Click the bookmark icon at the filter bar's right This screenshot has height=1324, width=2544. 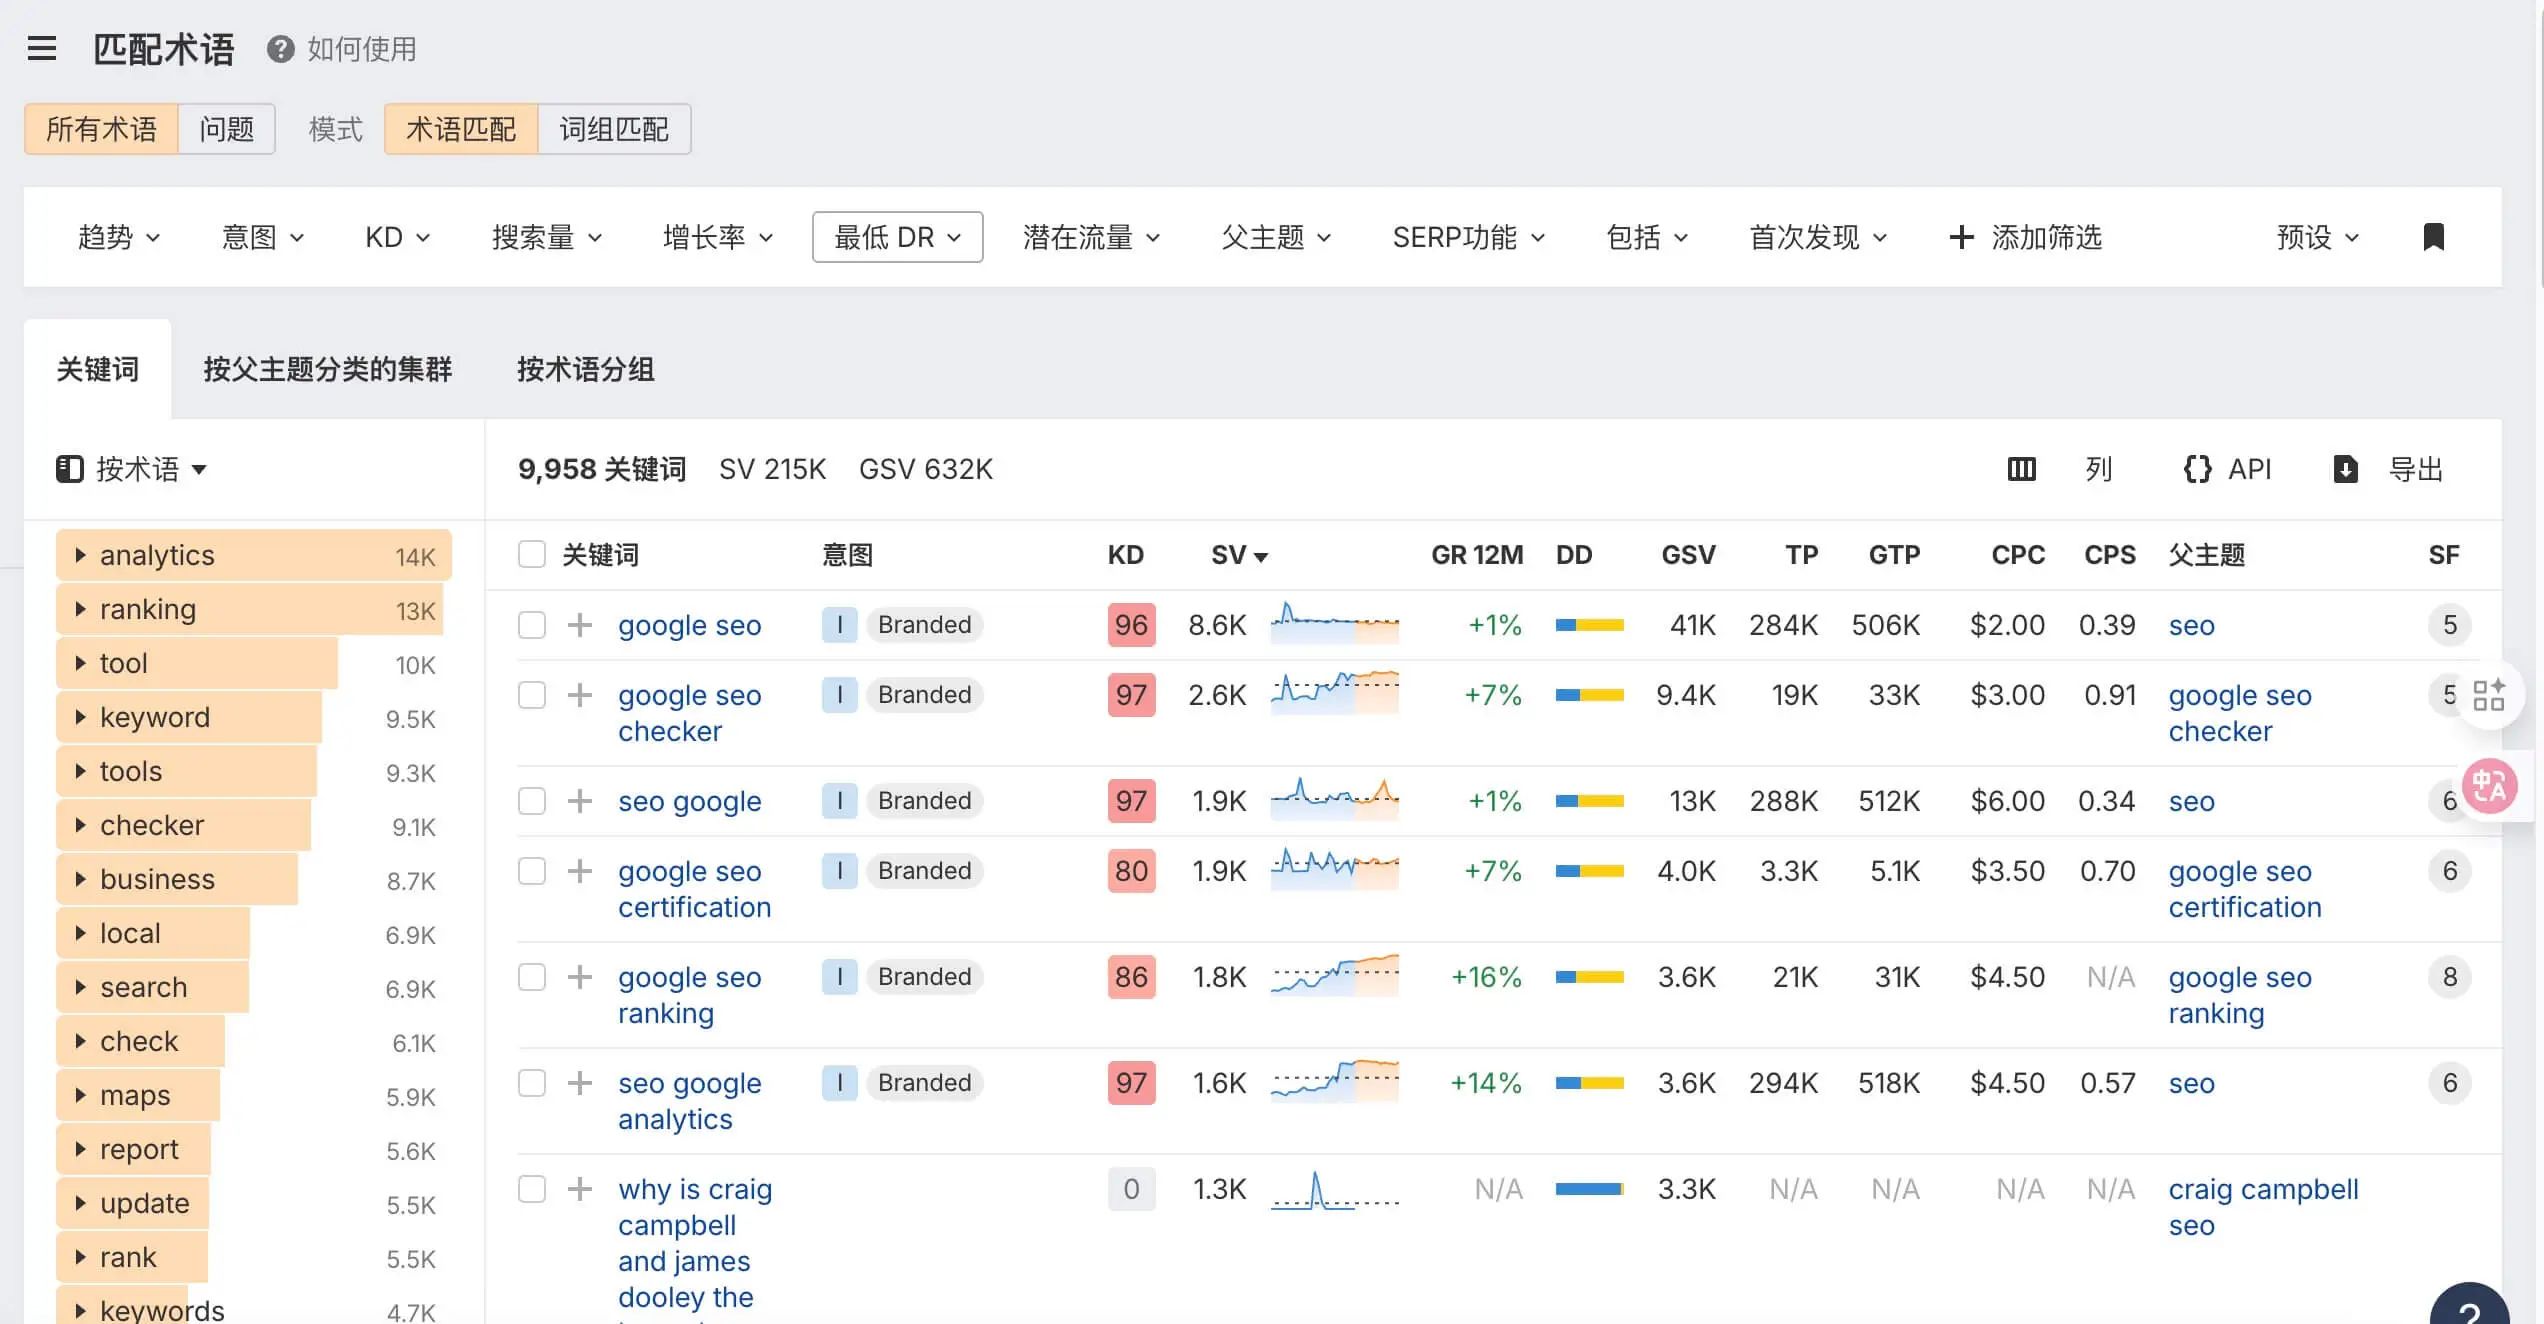pos(2434,236)
